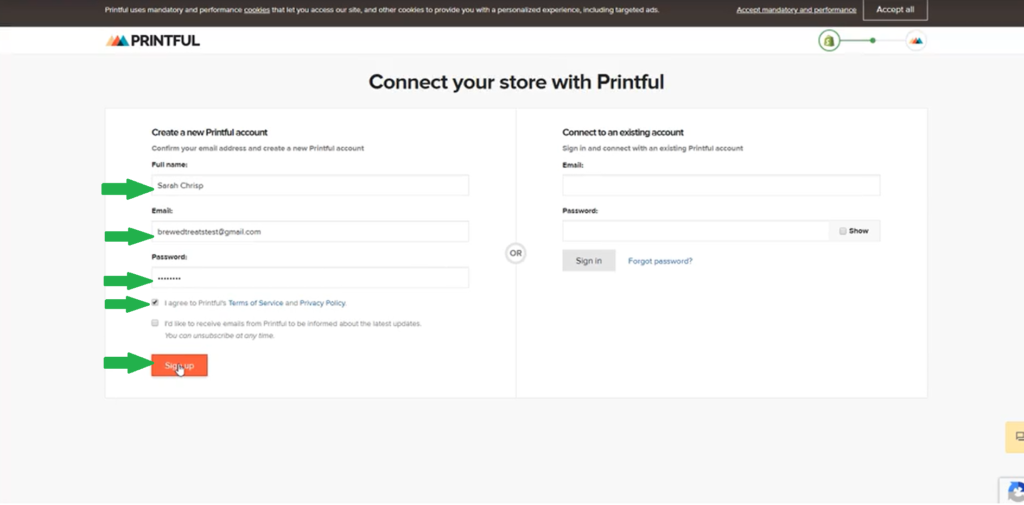1024x505 pixels.
Task: Tick the Show password checkbox
Action: 843,231
